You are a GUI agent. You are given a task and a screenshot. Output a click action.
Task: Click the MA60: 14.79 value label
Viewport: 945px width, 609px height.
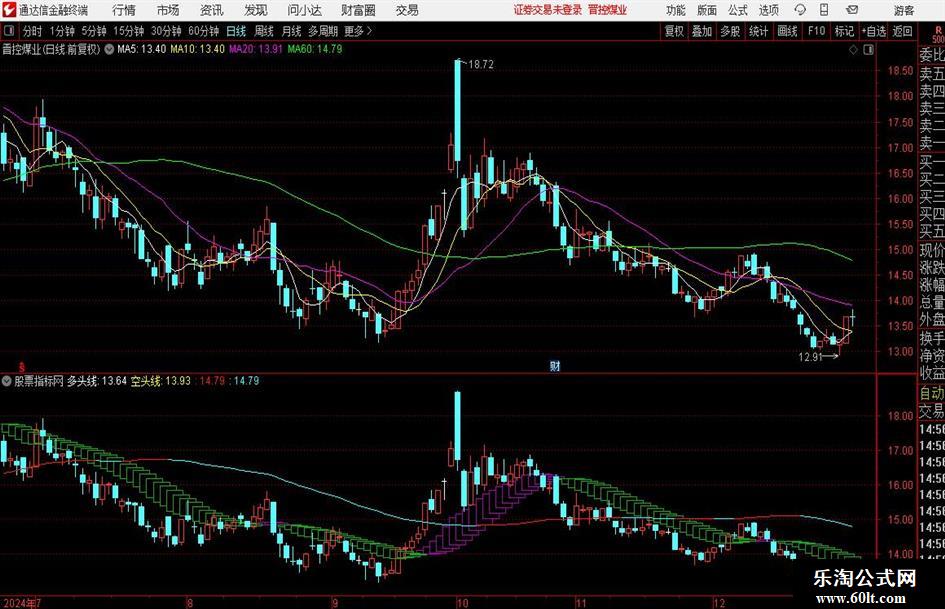(315, 49)
